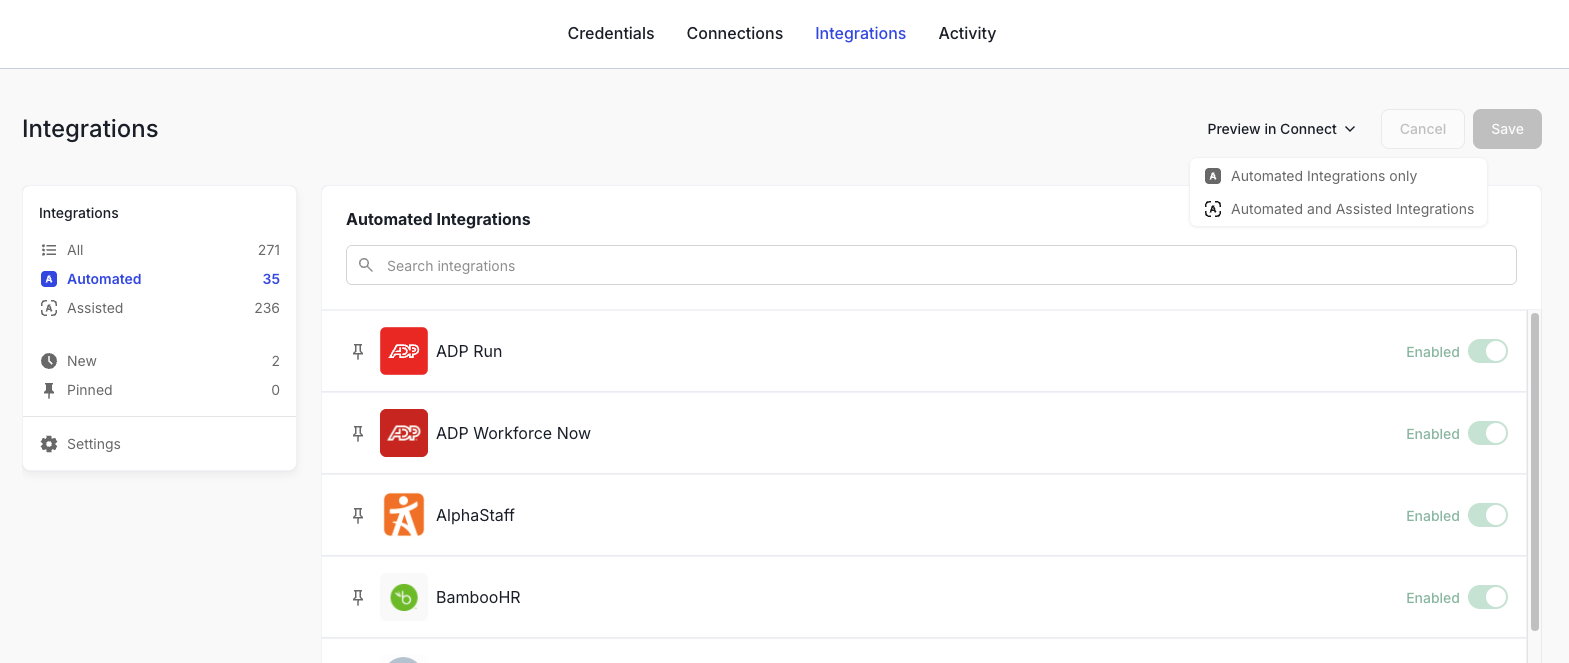This screenshot has height=663, width=1569.
Task: Choose Automated and Assisted Integrations option
Action: pyautogui.click(x=1338, y=209)
